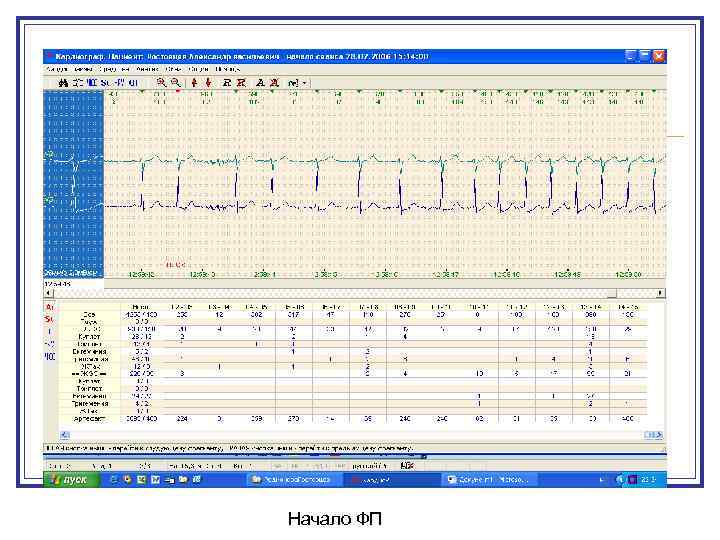Click the crossed-out red R toolbar icon
The height and width of the screenshot is (540, 720).
pos(241,83)
